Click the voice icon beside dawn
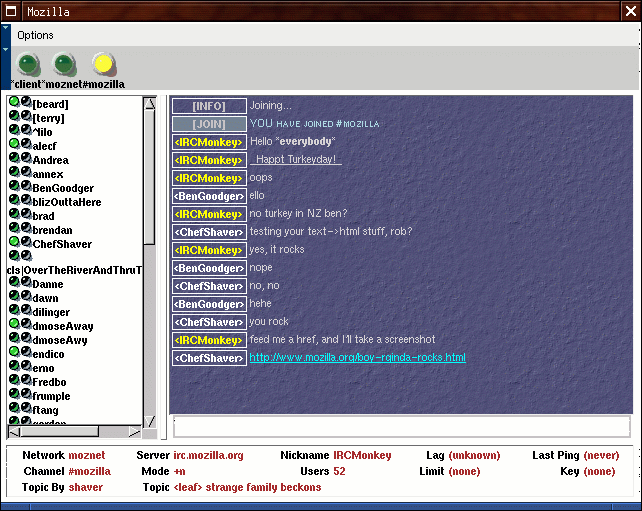This screenshot has height=511, width=642. click(26, 296)
